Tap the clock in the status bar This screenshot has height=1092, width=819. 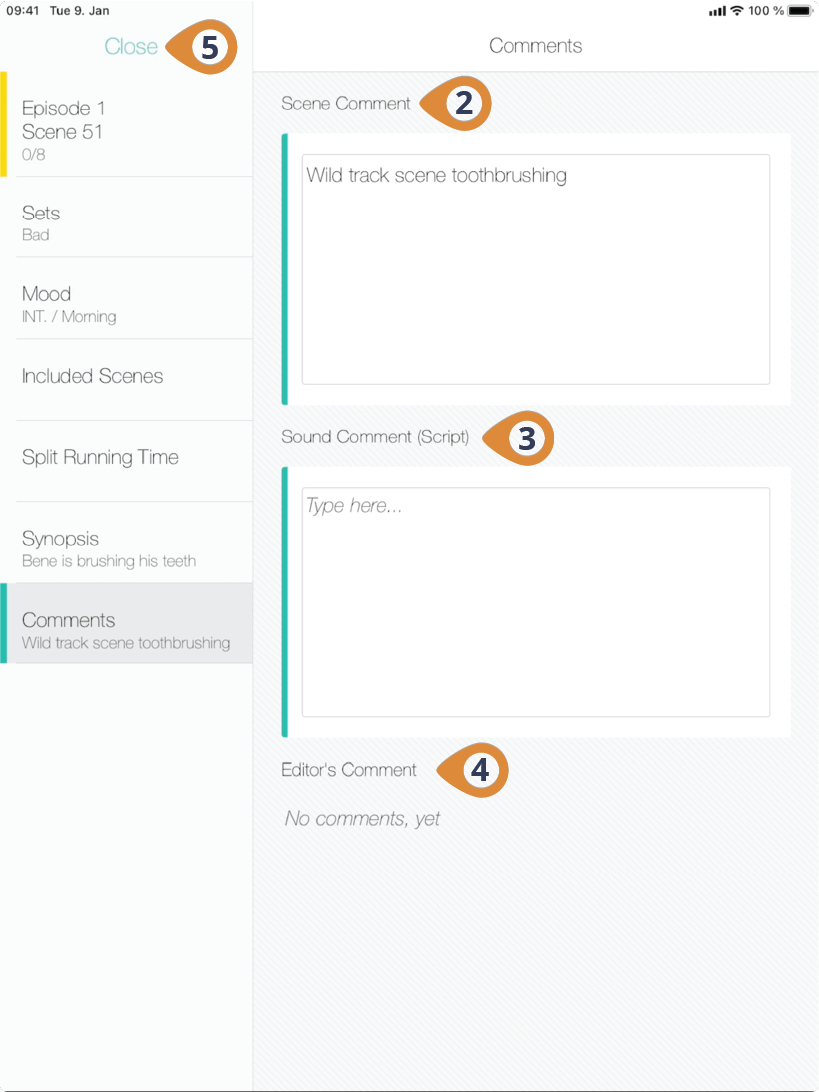point(21,11)
